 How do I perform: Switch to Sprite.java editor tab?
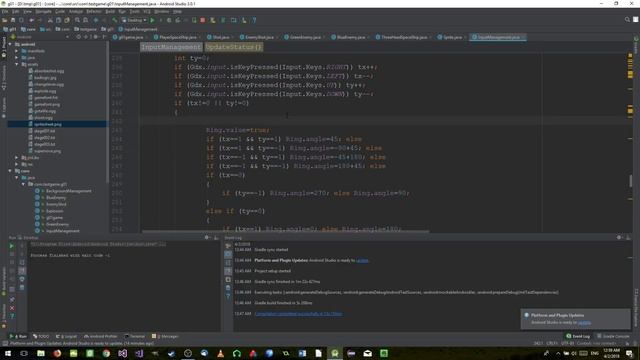coord(452,37)
